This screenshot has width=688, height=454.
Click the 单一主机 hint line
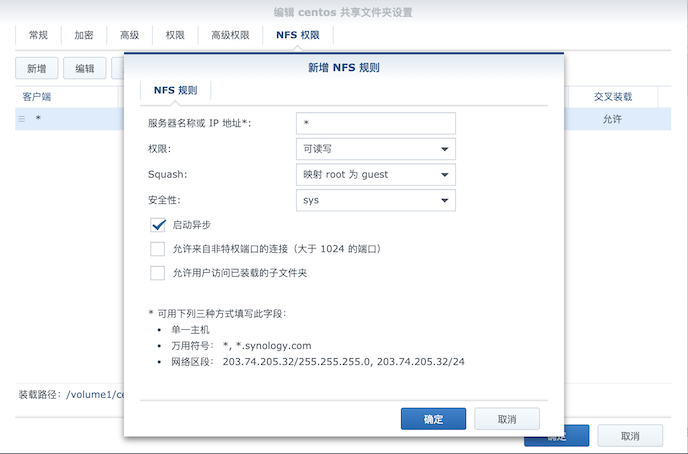190,329
